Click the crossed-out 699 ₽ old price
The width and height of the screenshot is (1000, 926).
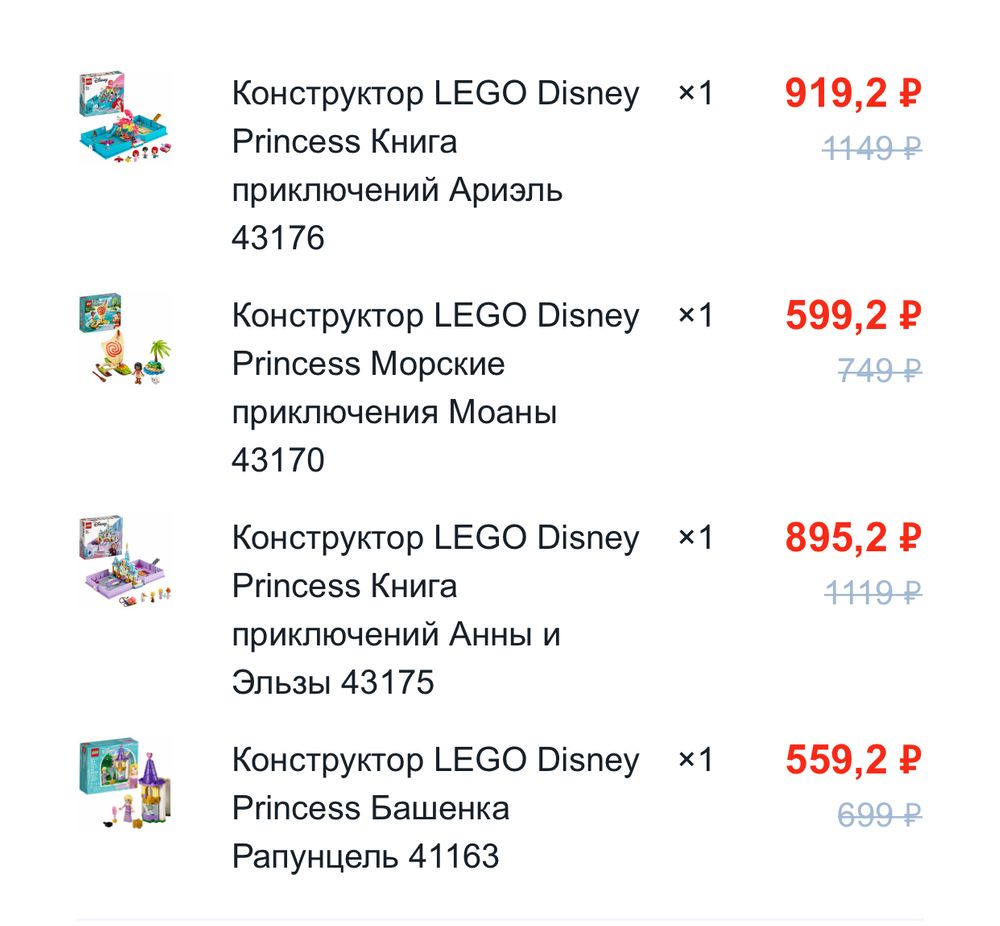(x=879, y=815)
